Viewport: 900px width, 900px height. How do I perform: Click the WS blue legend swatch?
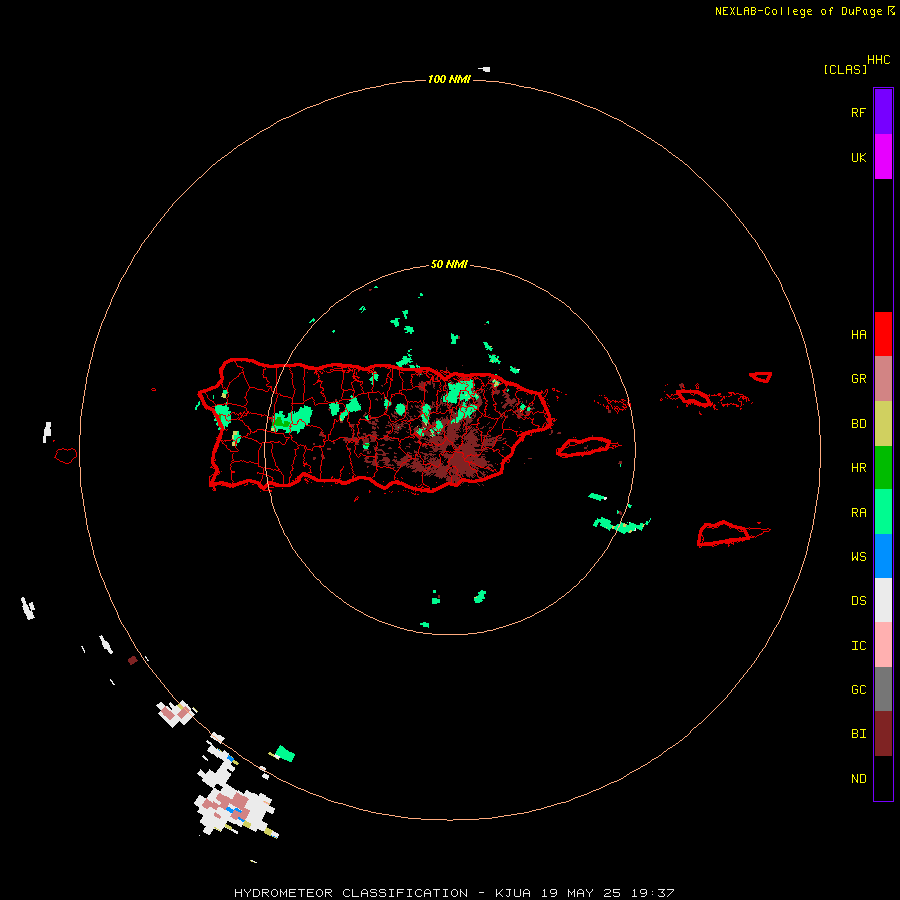[883, 556]
